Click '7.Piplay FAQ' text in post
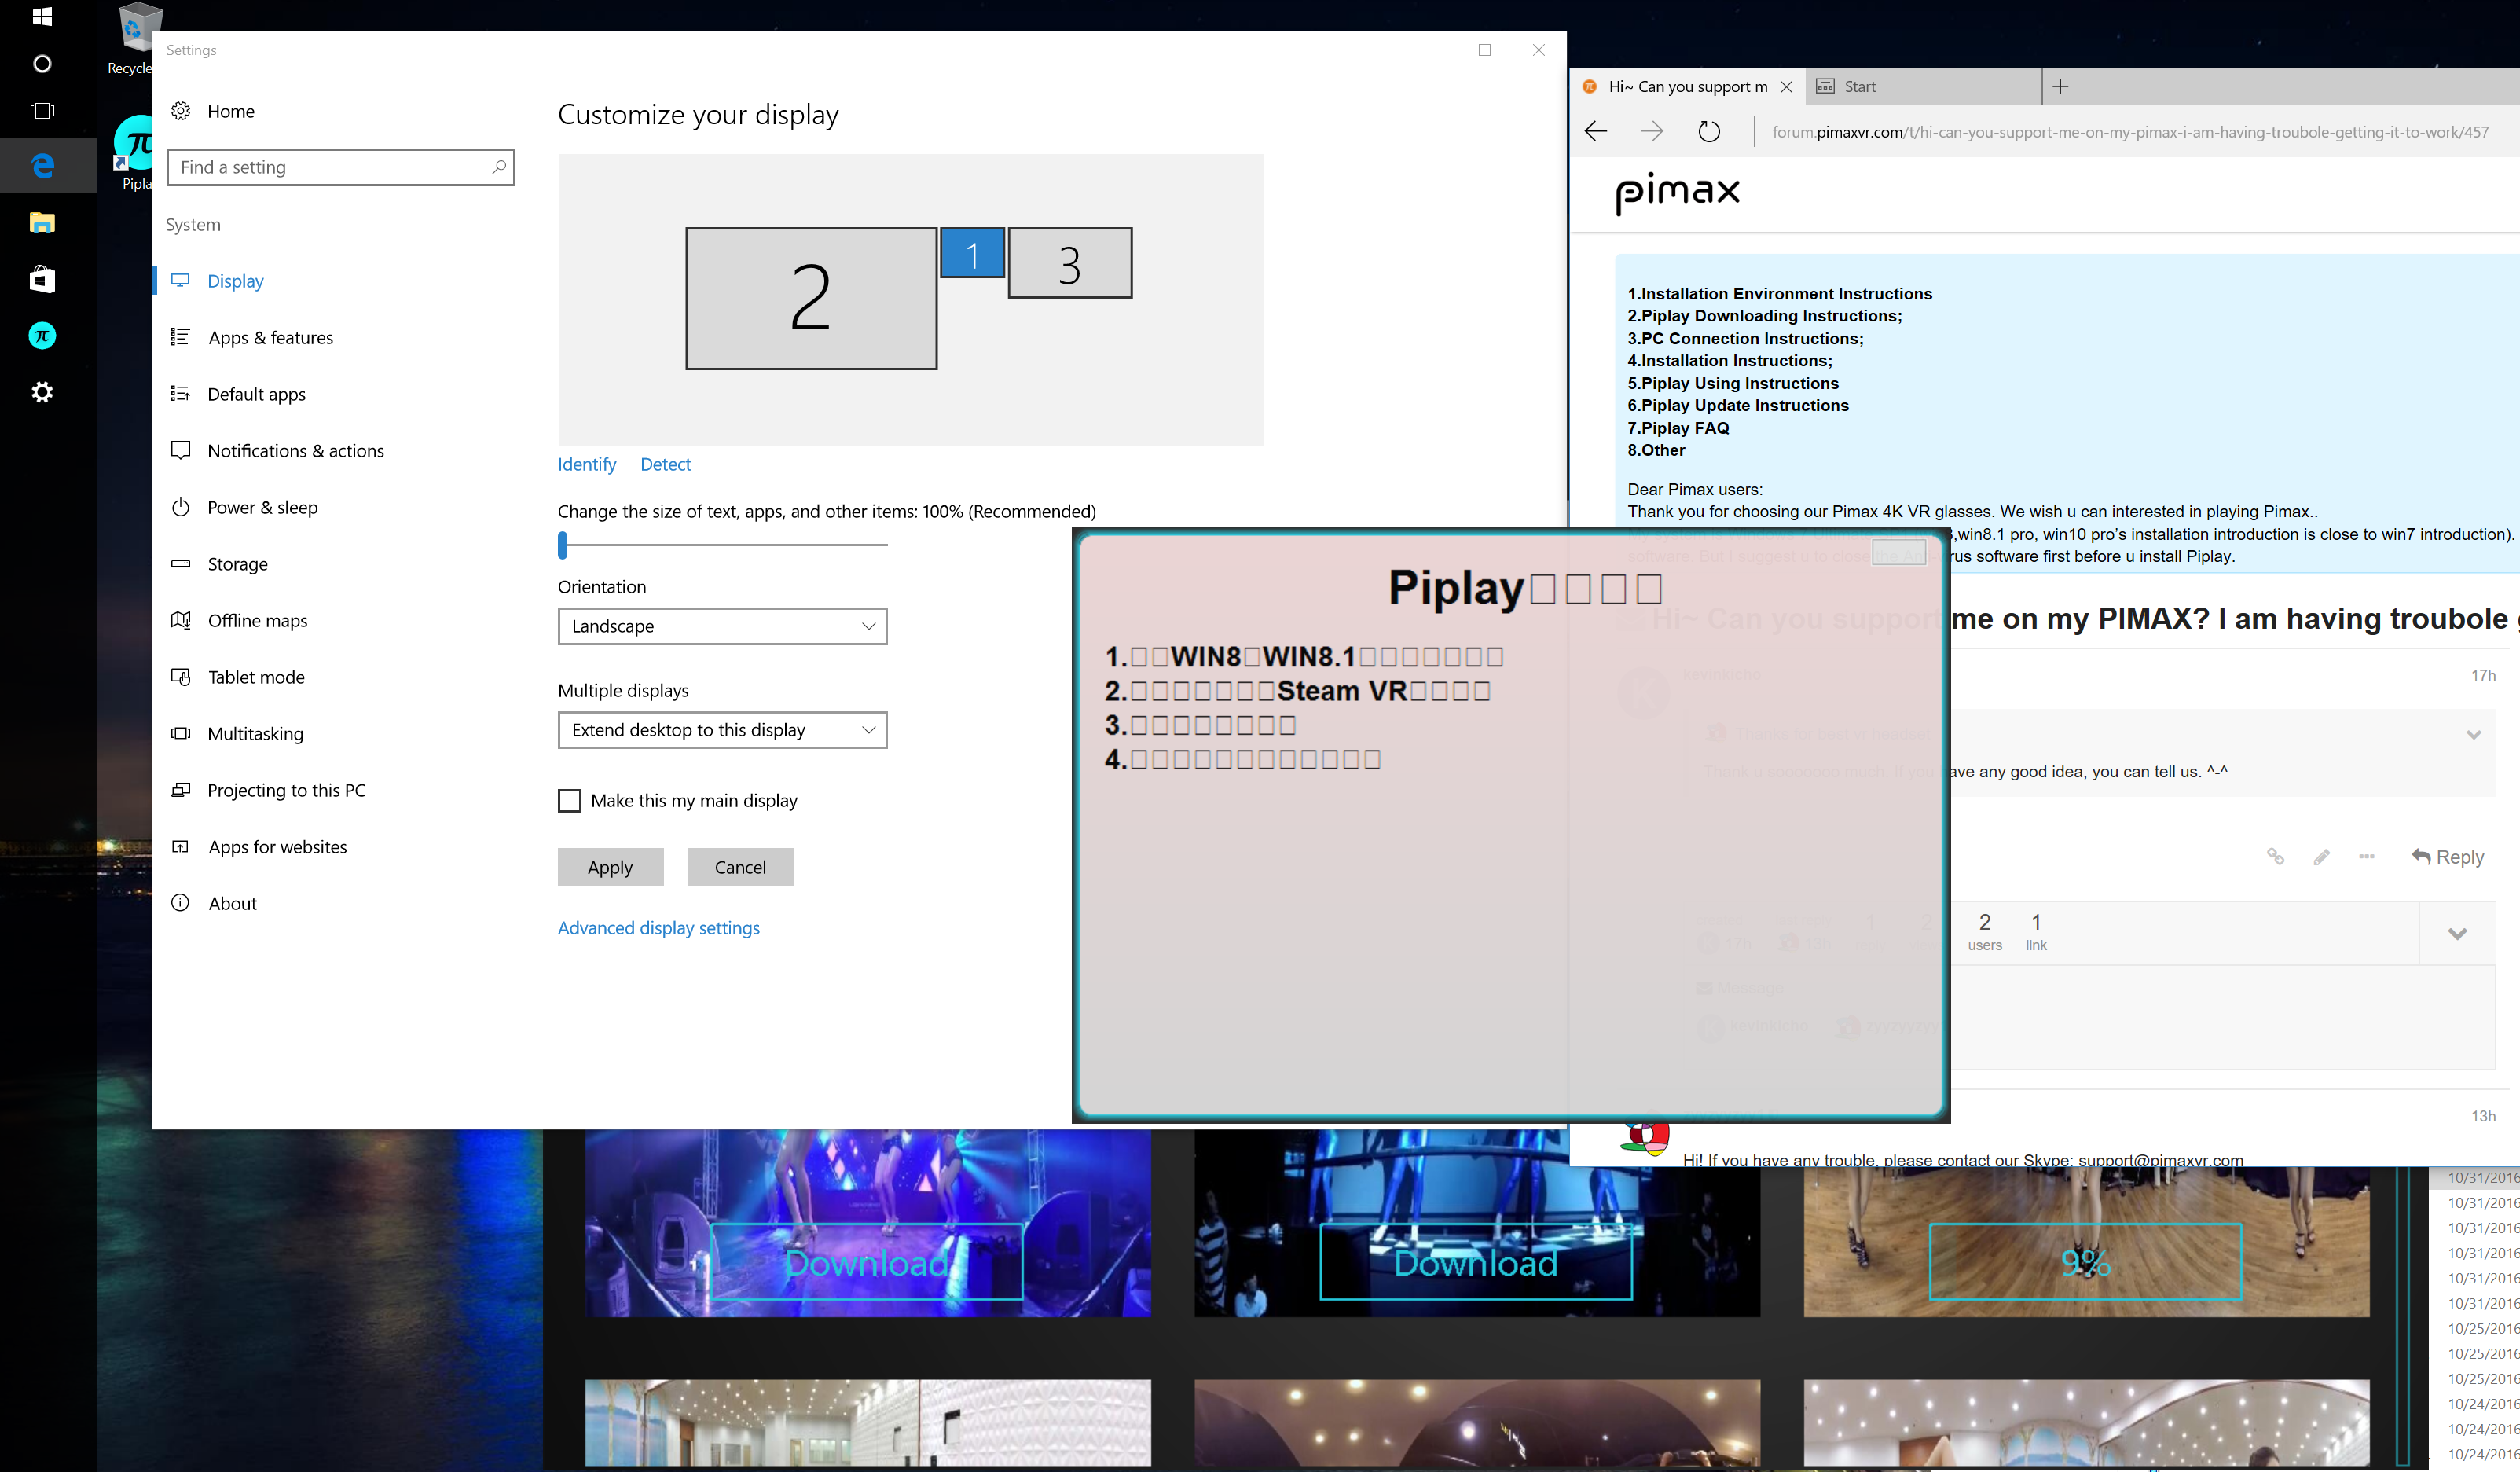 1678,428
